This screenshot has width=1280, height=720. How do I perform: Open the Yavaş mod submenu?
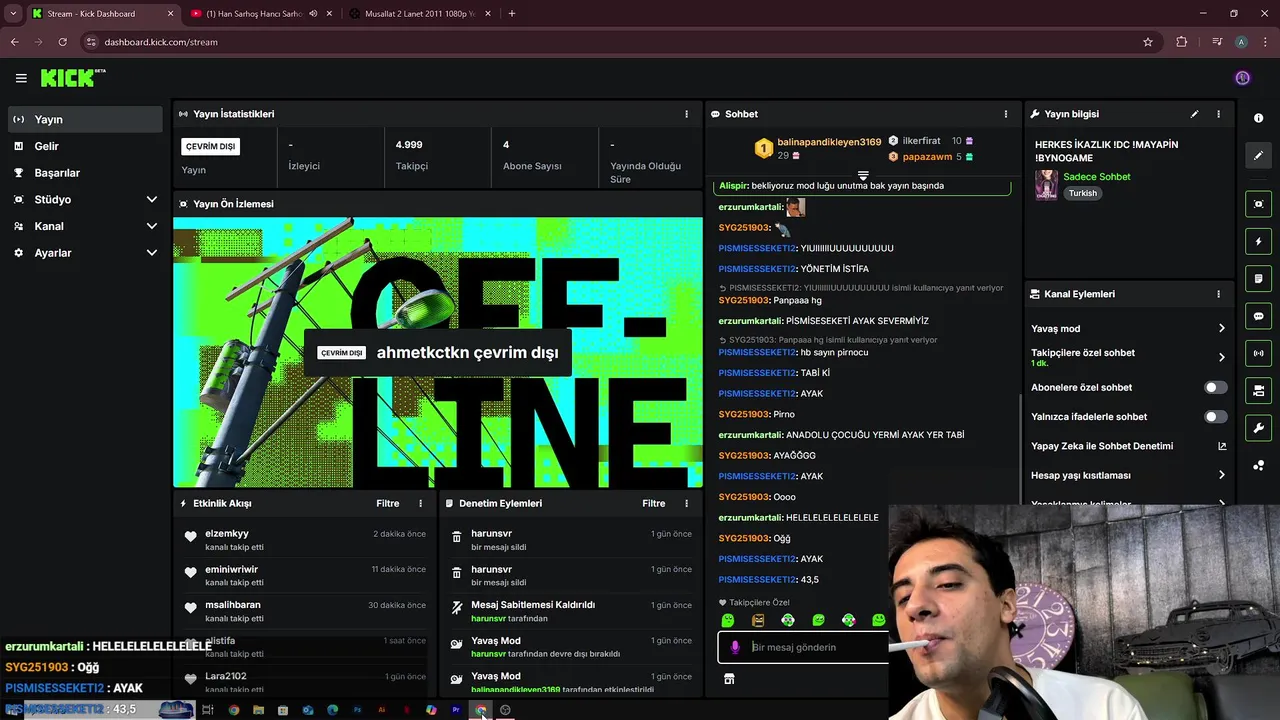(1128, 328)
